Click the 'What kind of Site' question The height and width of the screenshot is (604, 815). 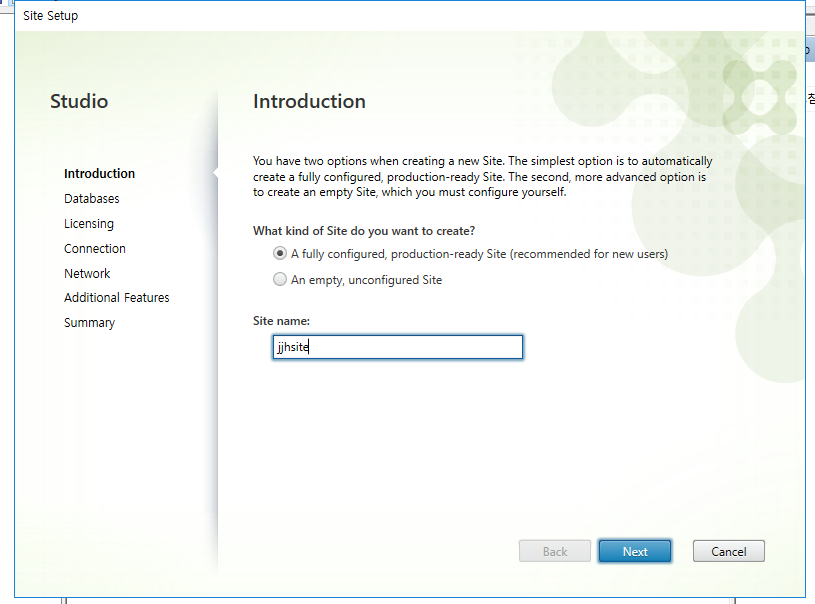pyautogui.click(x=364, y=231)
